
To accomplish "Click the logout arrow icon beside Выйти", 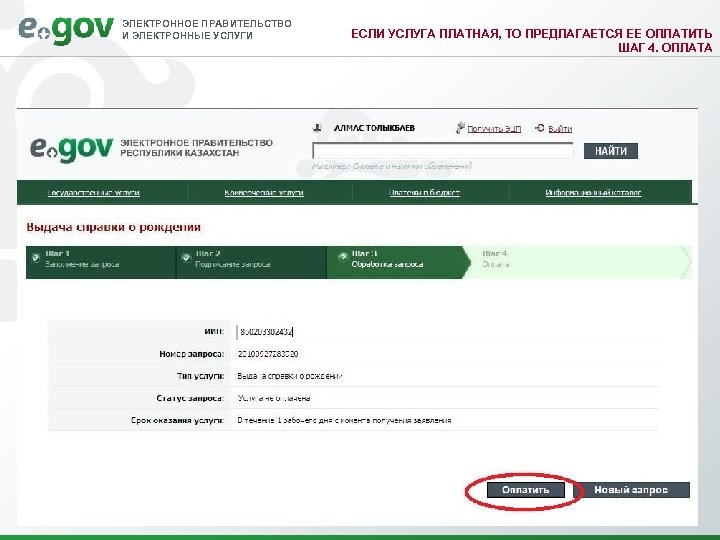I will click(x=540, y=128).
